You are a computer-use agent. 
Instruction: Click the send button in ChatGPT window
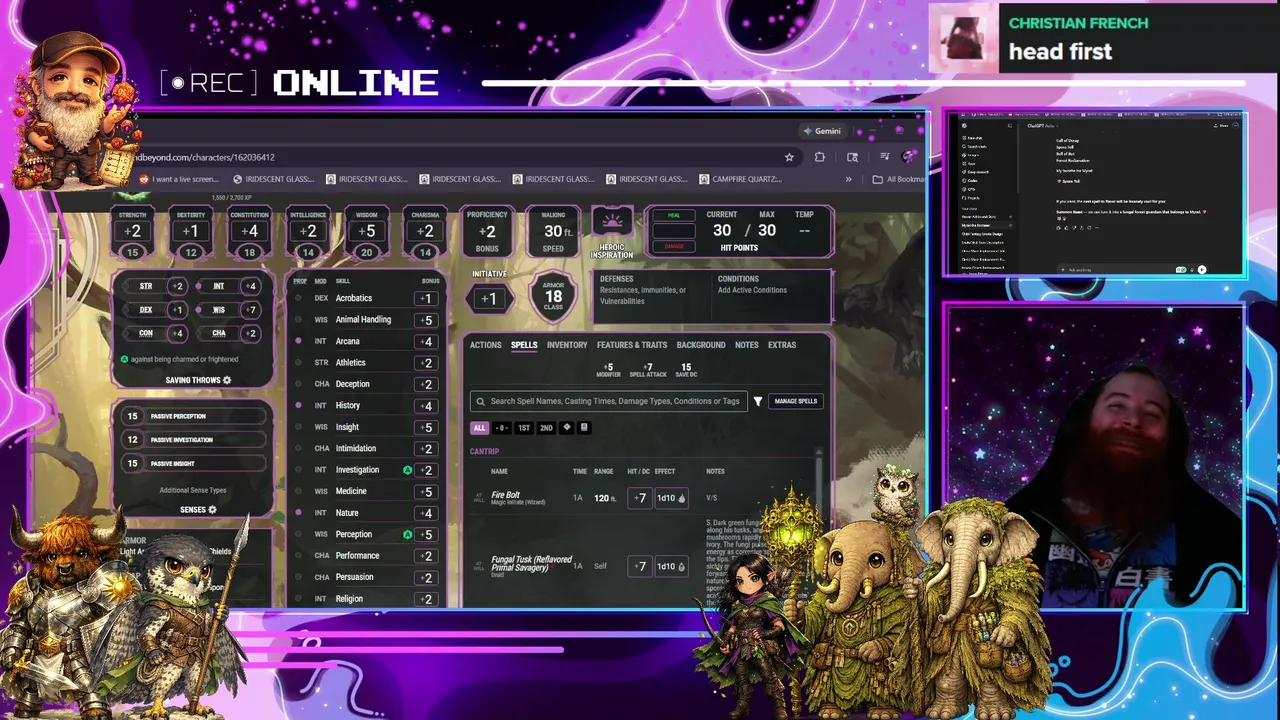1202,270
